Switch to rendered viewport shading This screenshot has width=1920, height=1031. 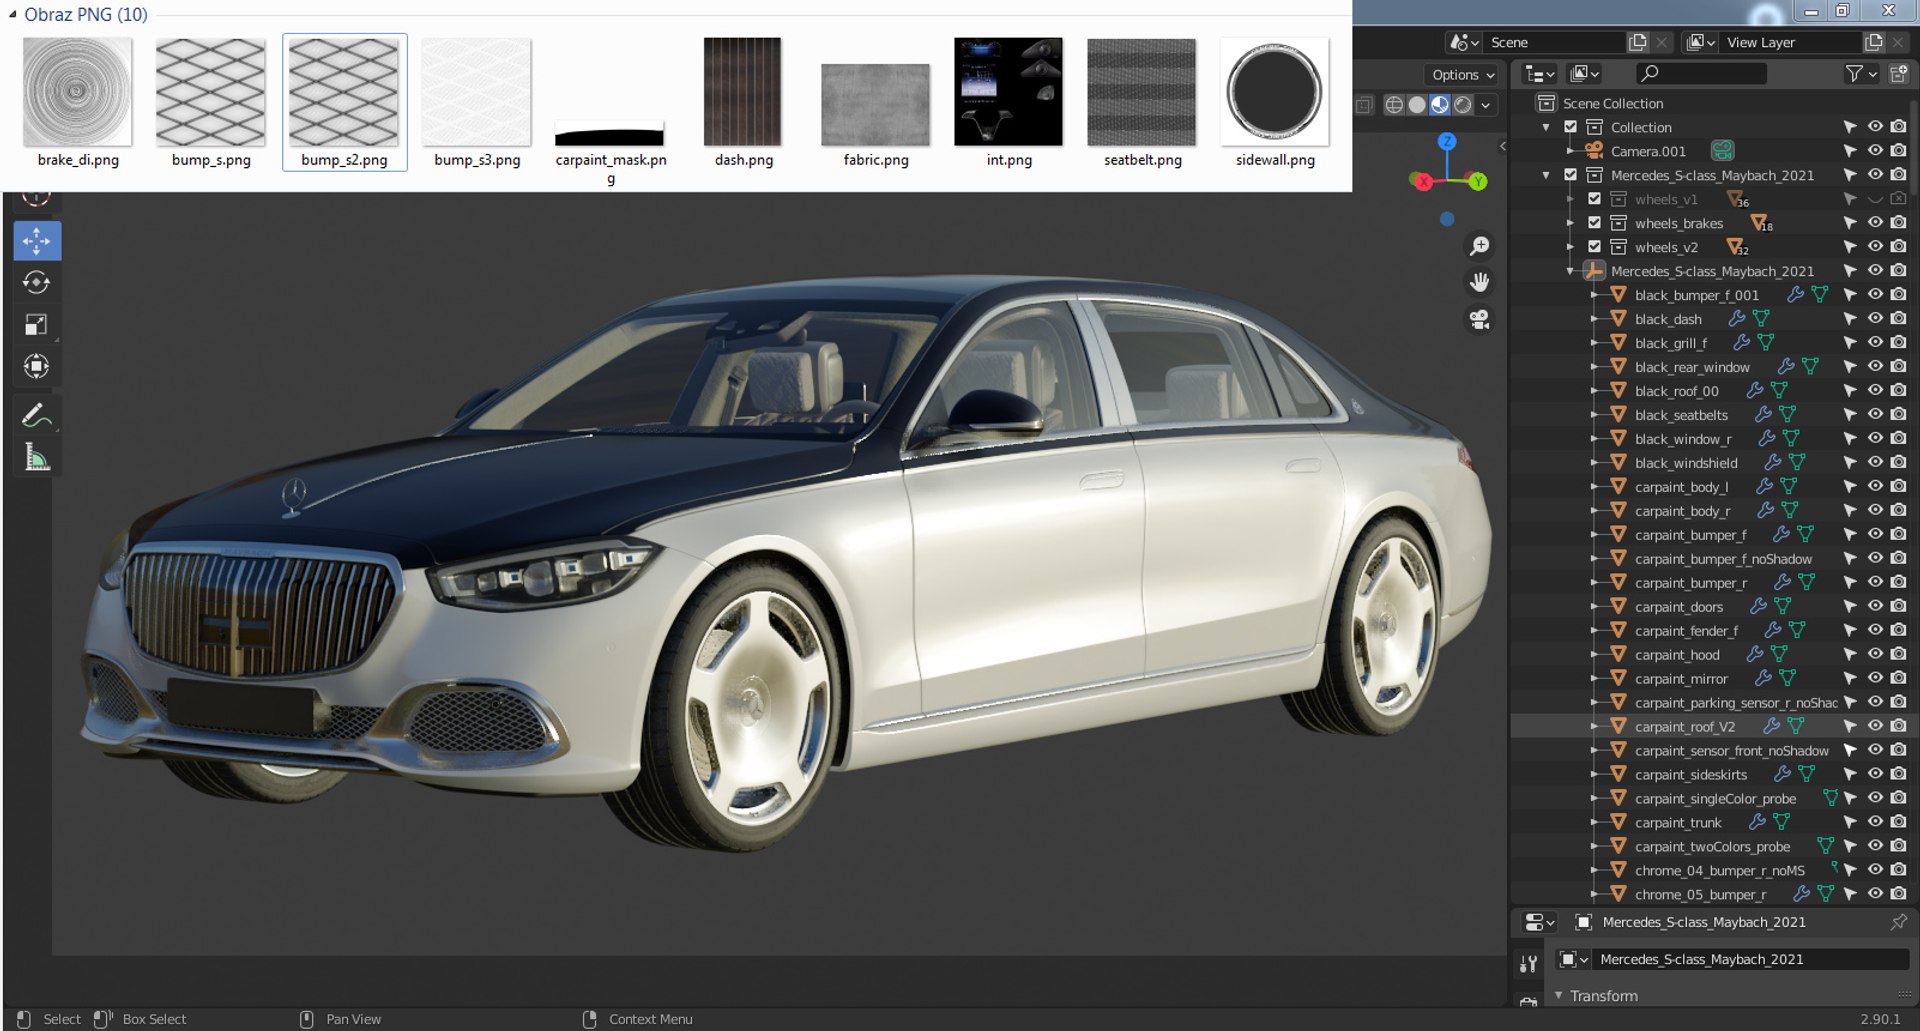(1463, 105)
